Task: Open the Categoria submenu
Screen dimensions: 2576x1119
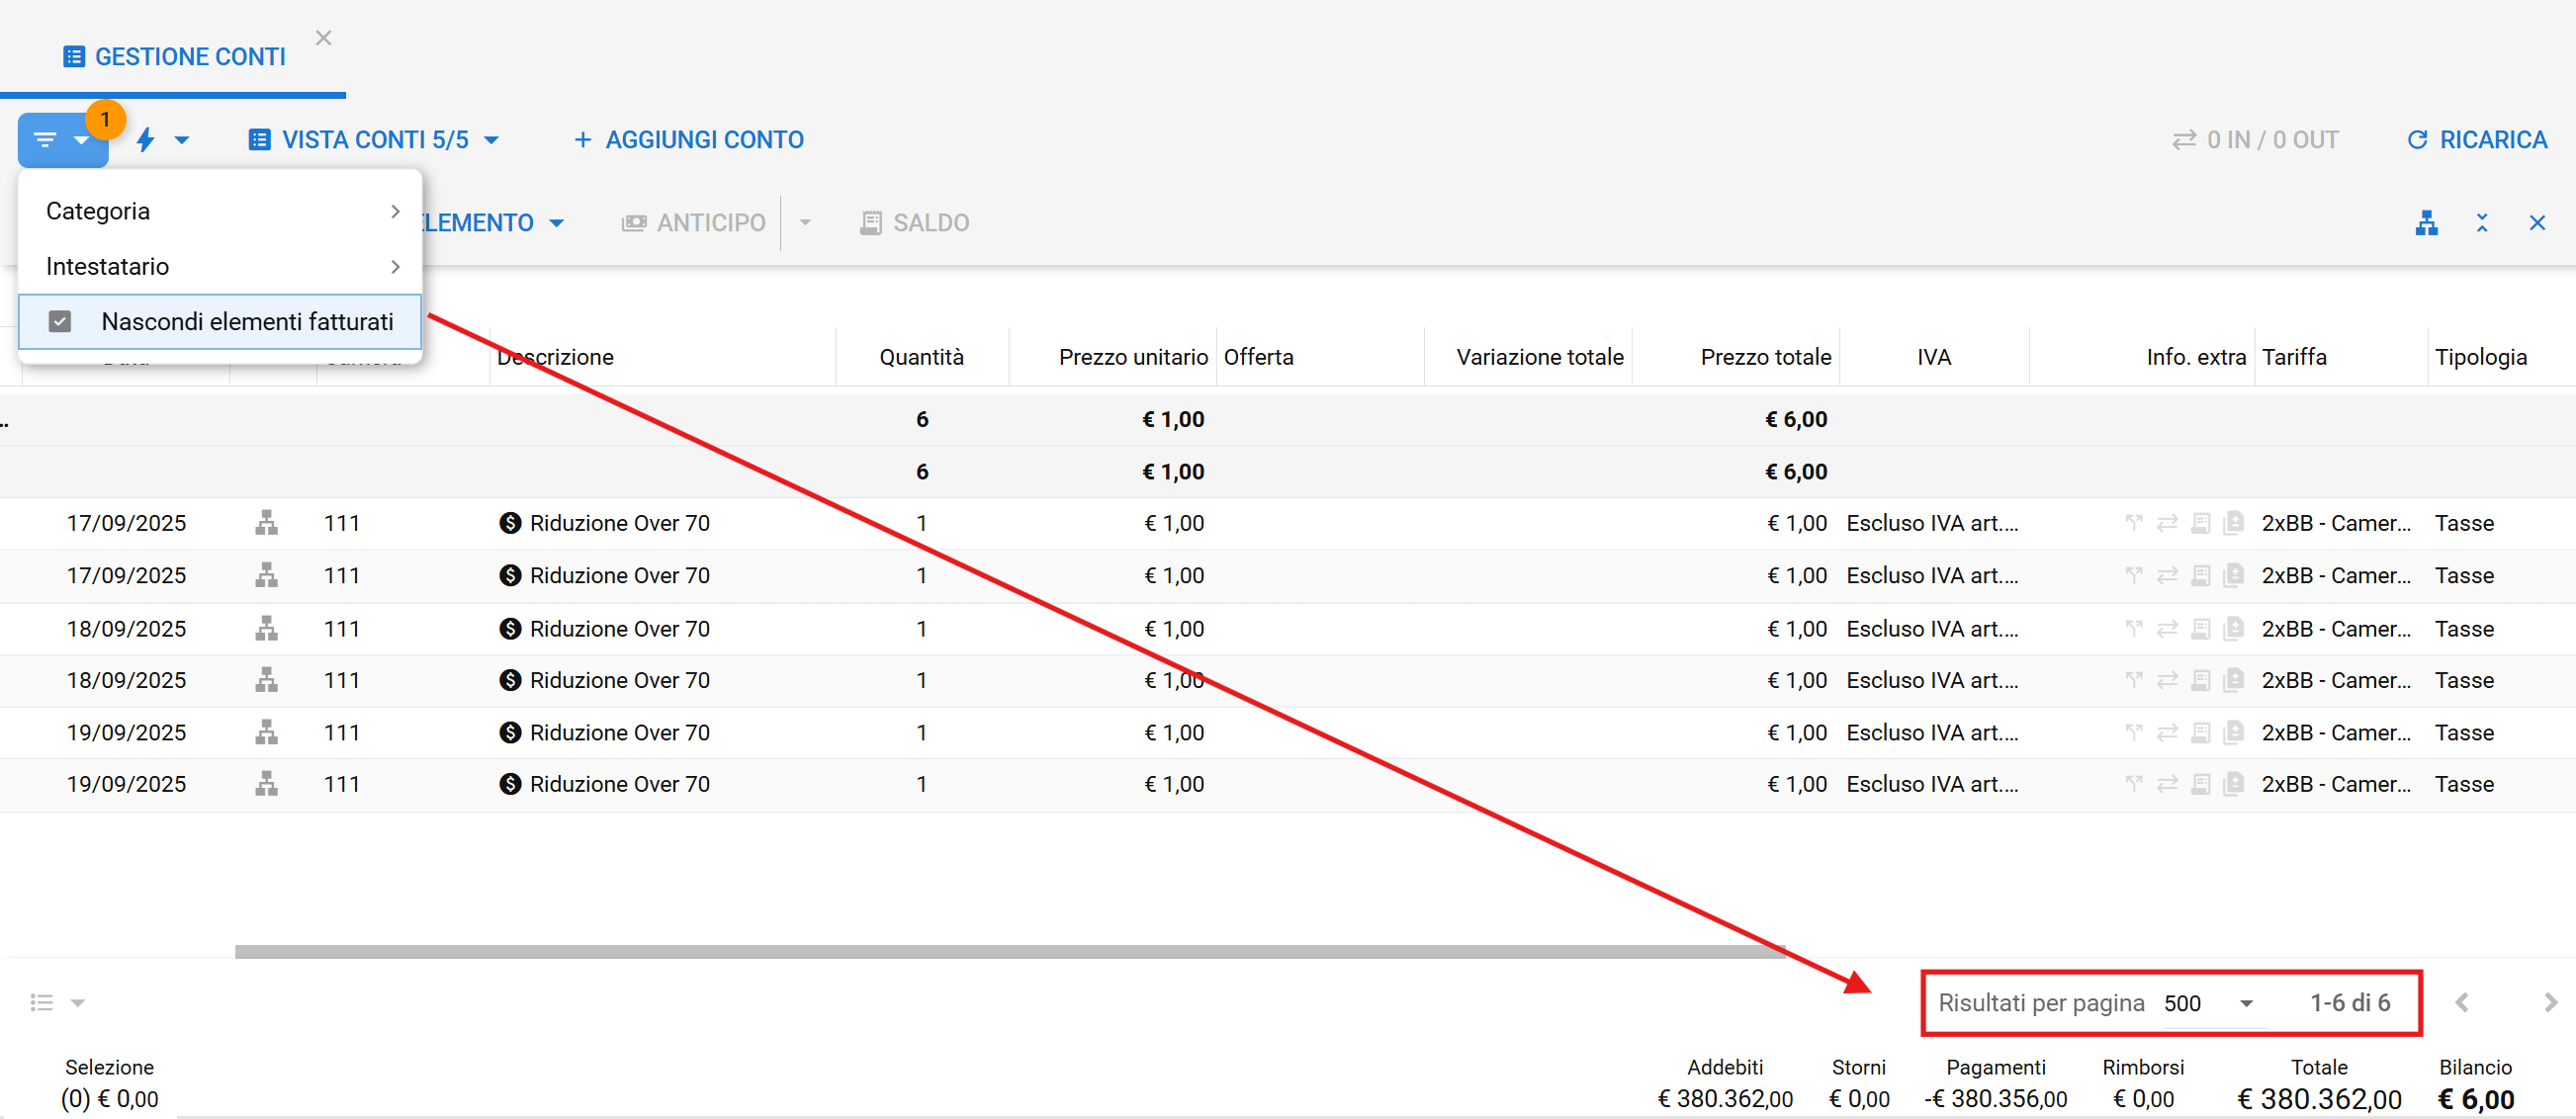Action: [x=220, y=211]
